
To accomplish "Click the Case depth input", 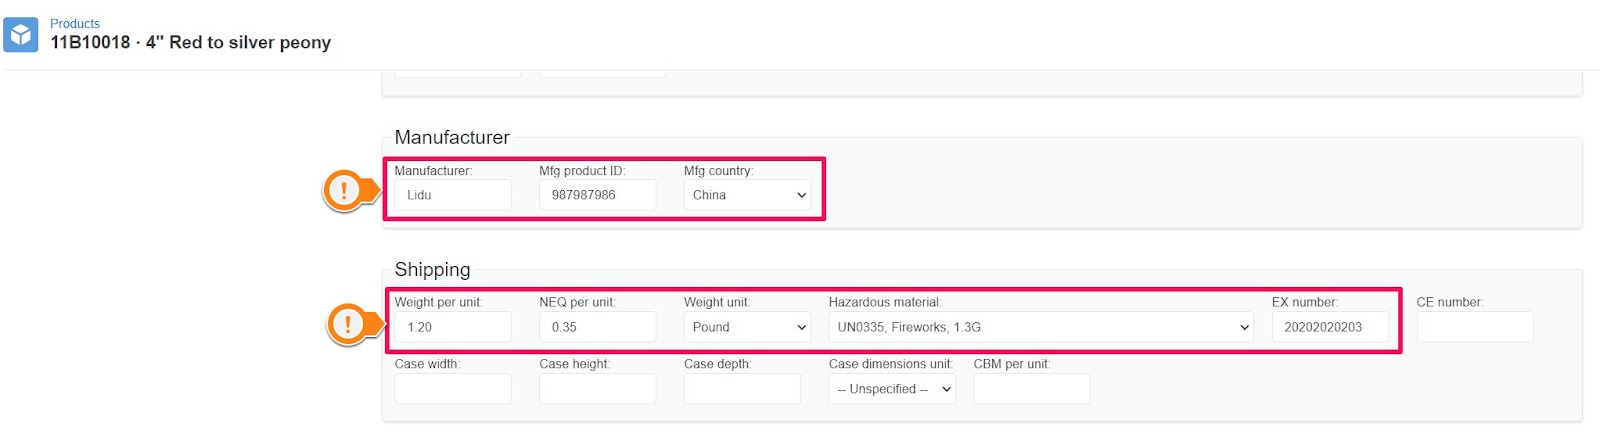I will click(x=742, y=389).
